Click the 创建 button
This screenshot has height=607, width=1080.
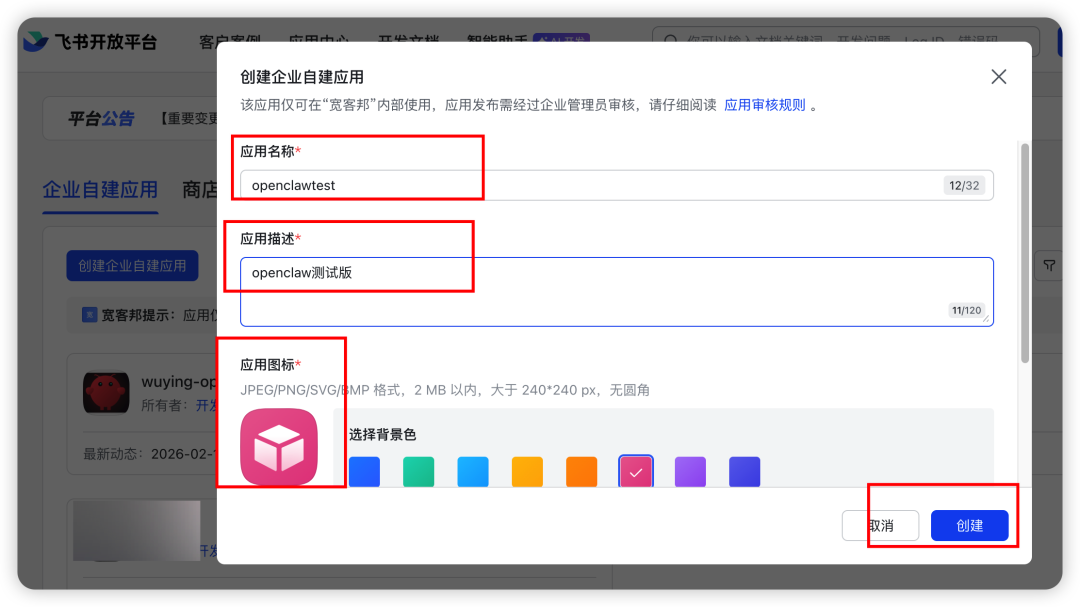(970, 525)
